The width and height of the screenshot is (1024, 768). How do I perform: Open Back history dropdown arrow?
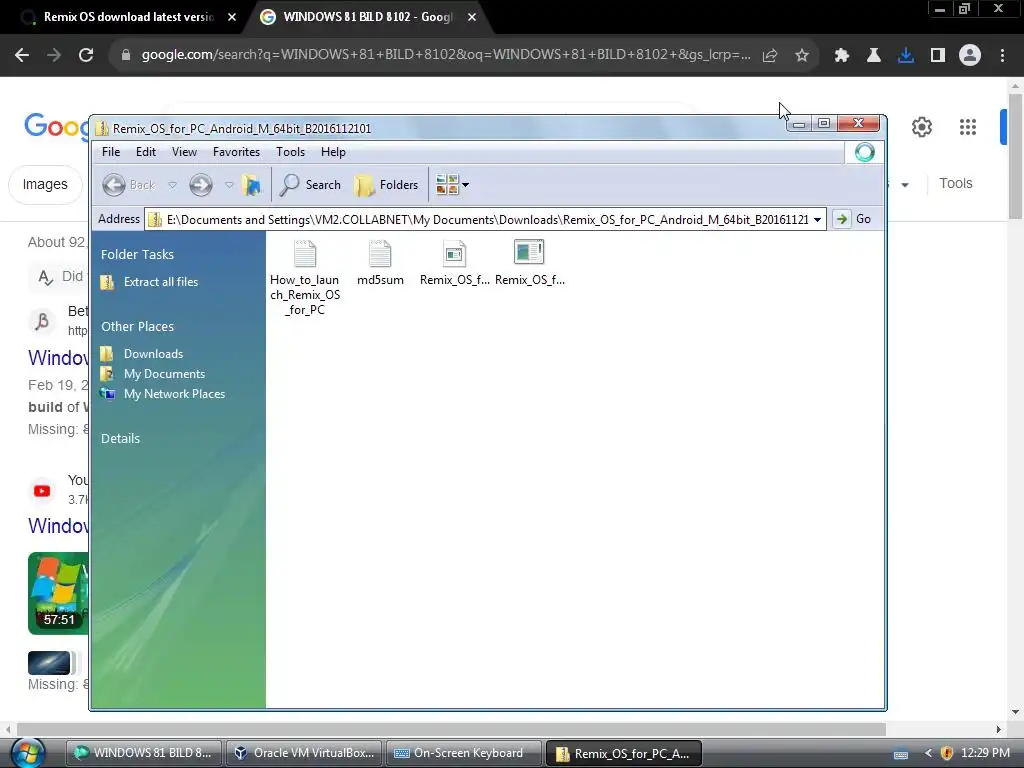pos(172,185)
